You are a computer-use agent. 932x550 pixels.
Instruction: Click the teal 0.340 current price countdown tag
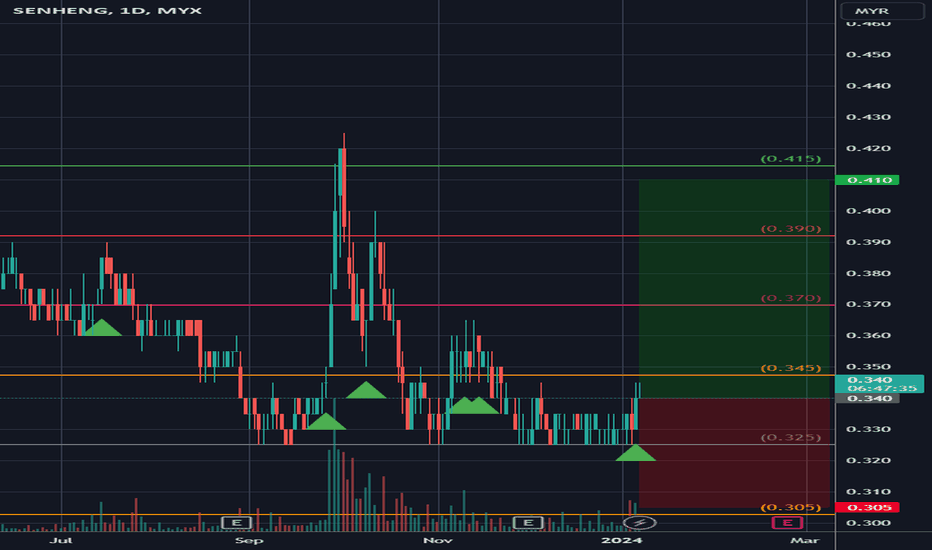pos(880,384)
